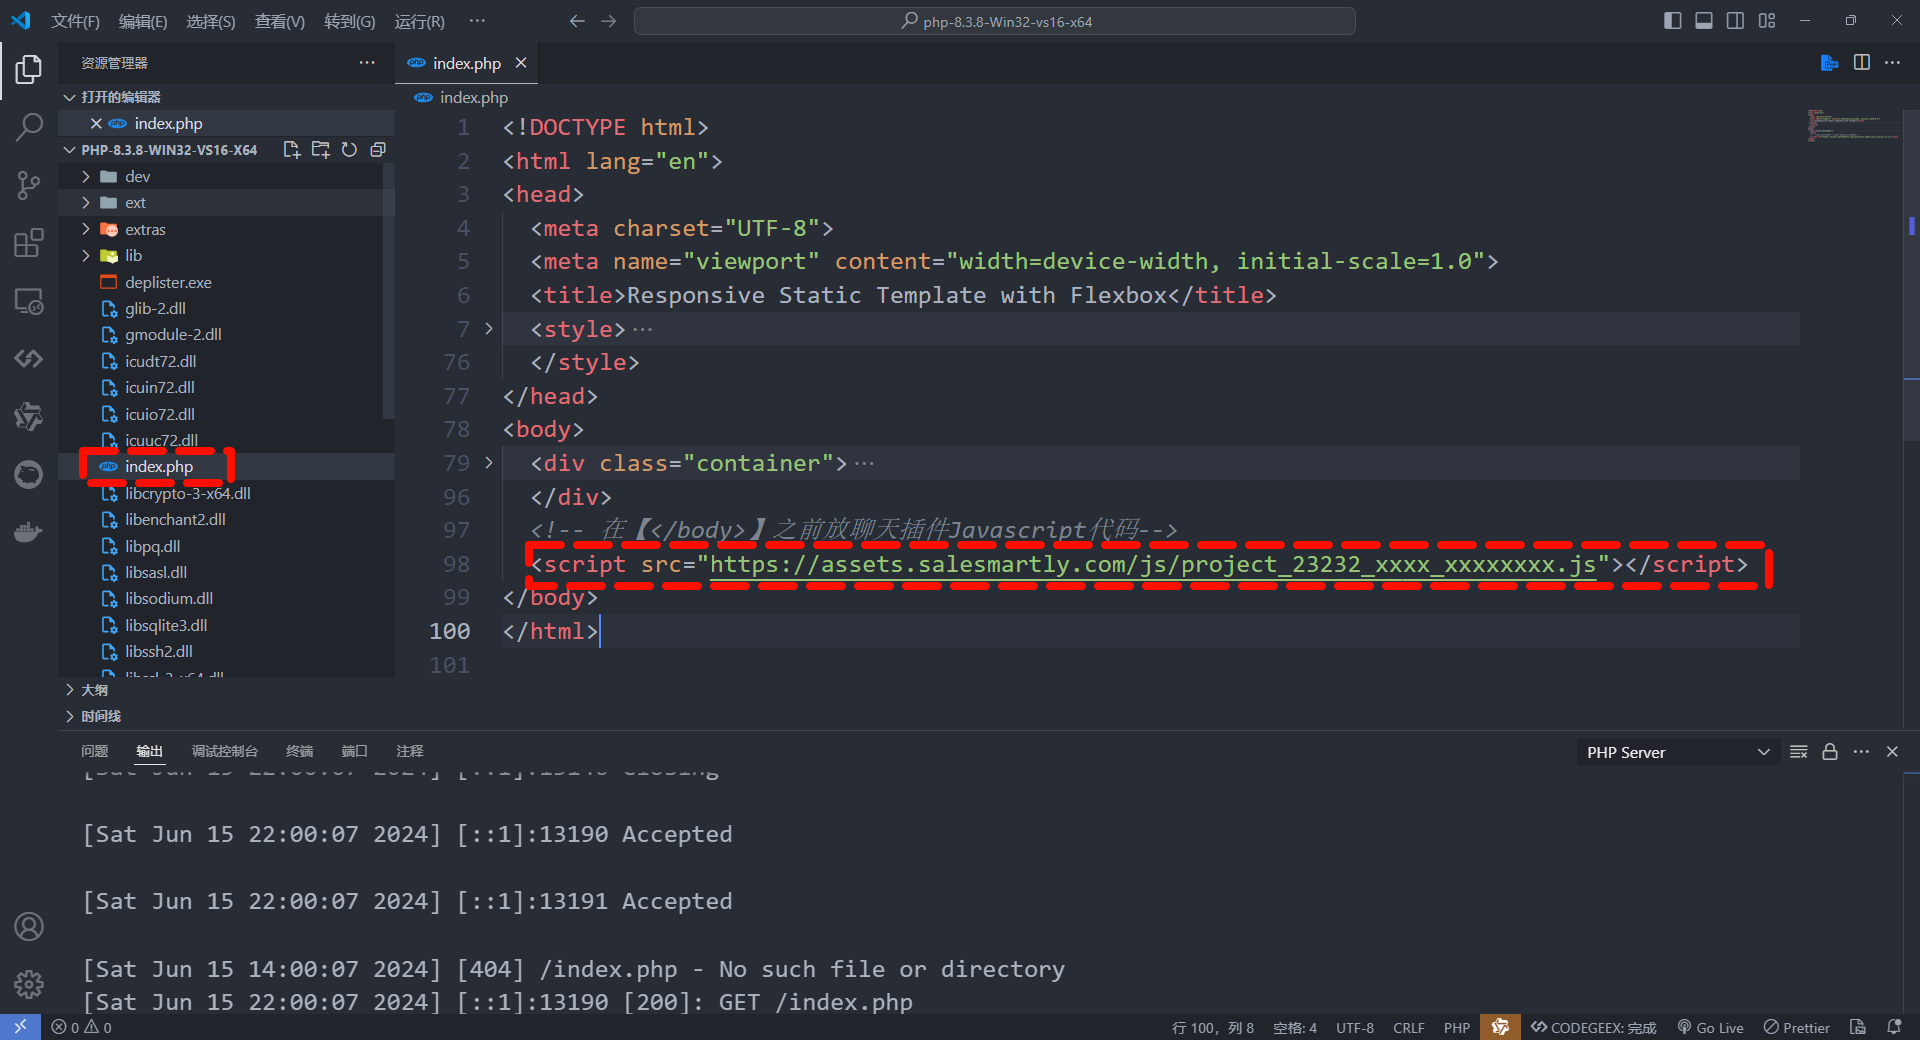
Task: Toggle the bottom panel visibility
Action: (x=1704, y=21)
